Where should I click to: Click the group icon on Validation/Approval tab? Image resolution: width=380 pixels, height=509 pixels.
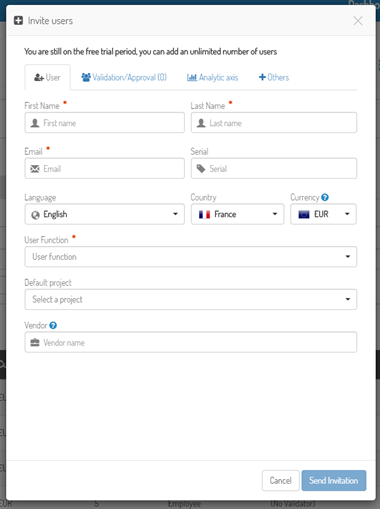click(86, 77)
